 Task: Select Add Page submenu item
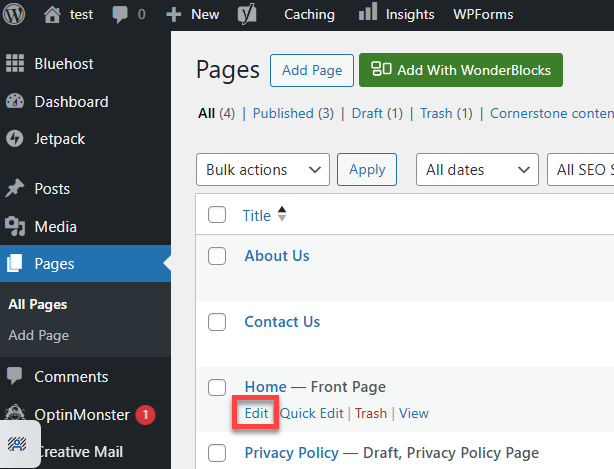pos(39,335)
